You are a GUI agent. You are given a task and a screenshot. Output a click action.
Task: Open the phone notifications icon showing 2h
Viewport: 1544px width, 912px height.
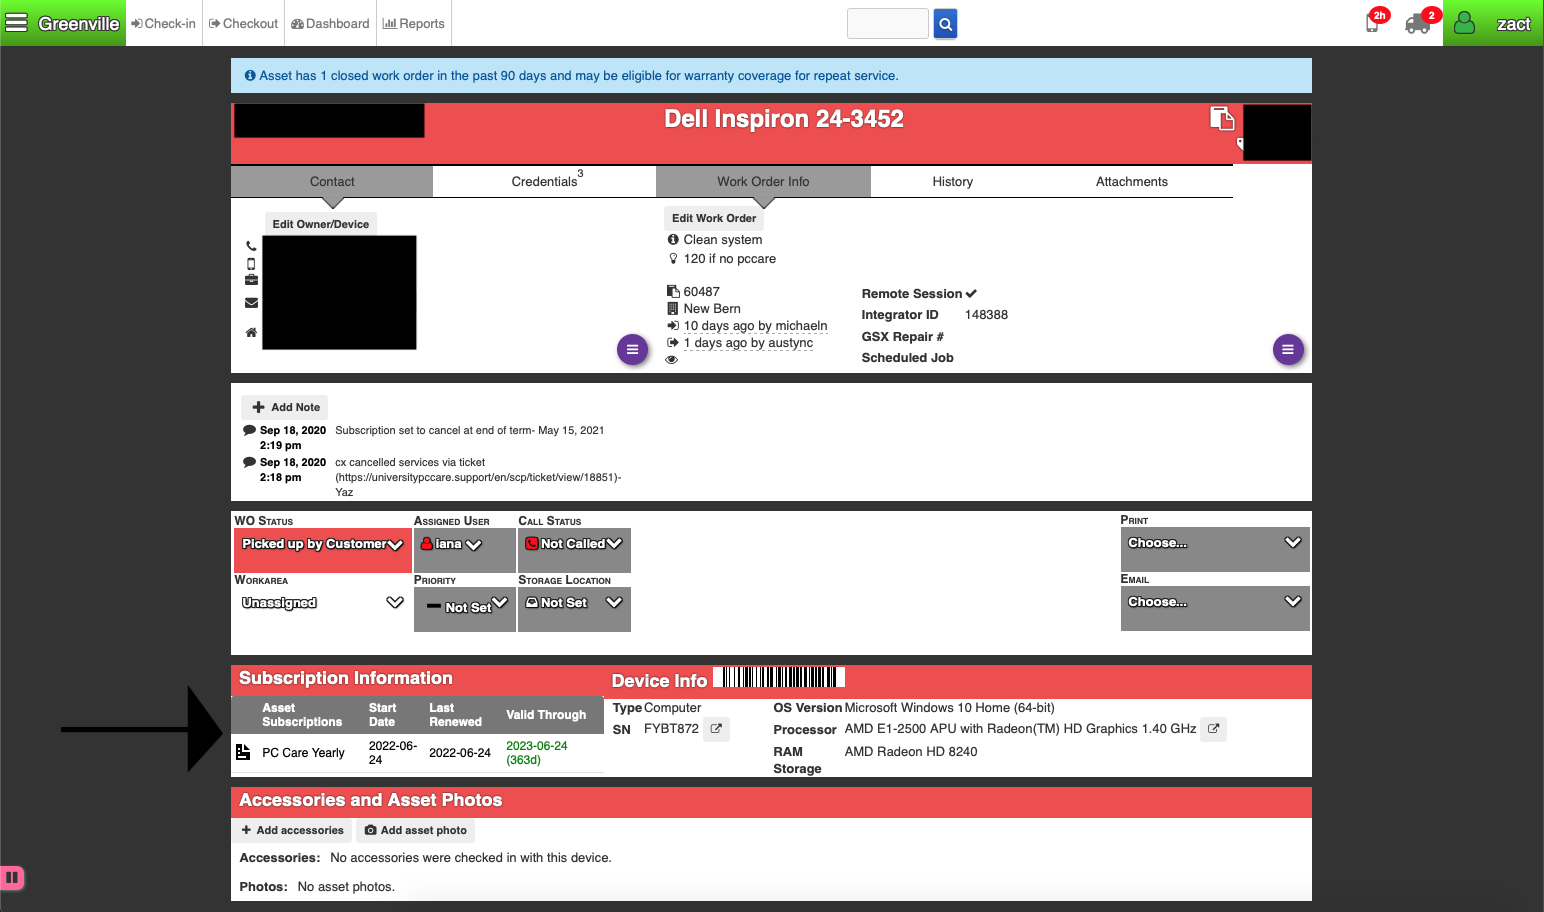pyautogui.click(x=1373, y=23)
